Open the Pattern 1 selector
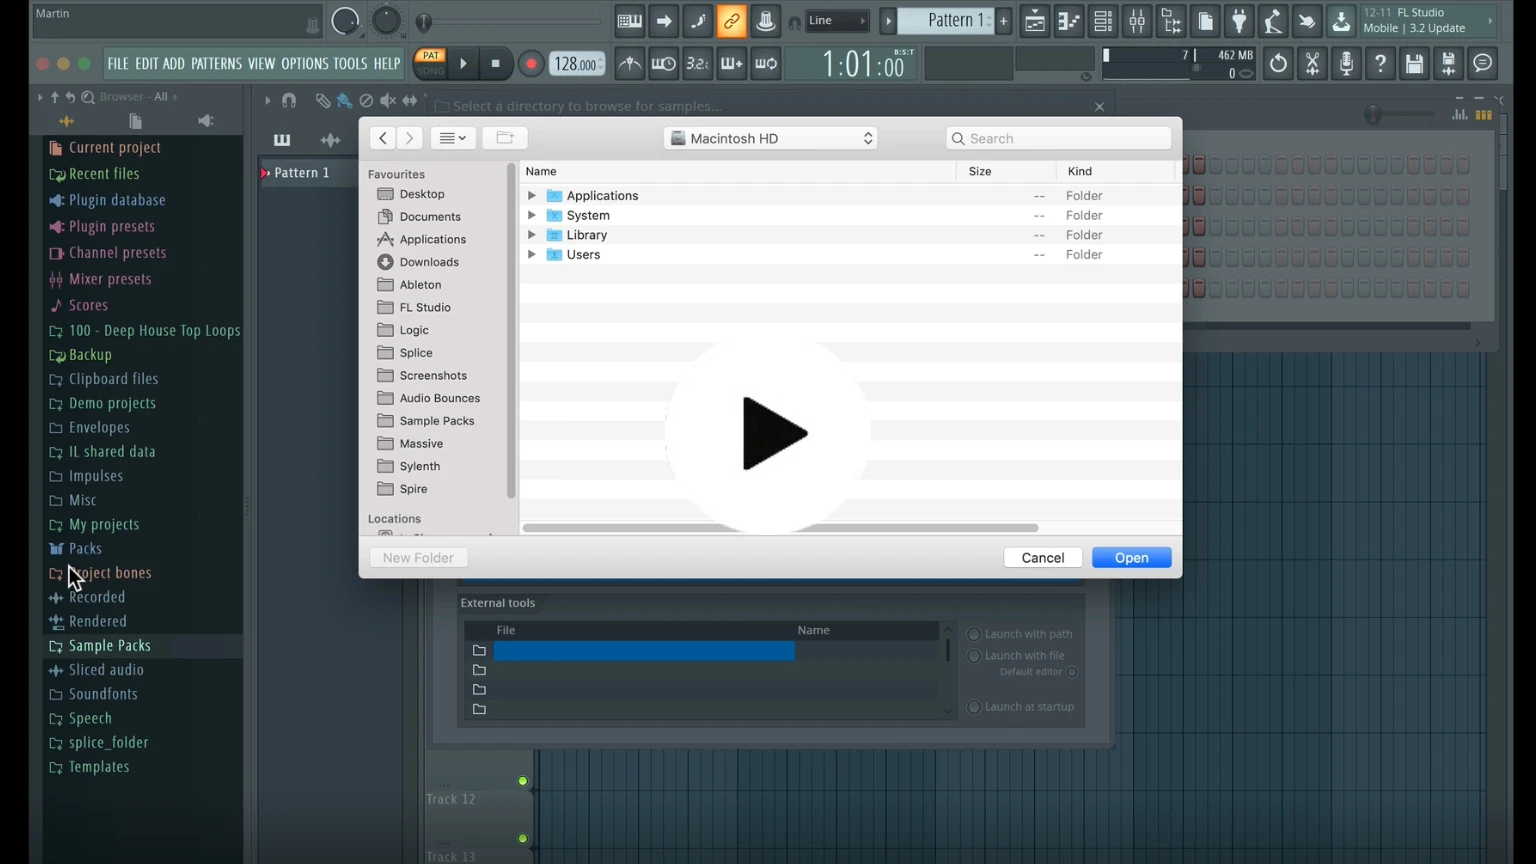The image size is (1536, 864). click(947, 21)
